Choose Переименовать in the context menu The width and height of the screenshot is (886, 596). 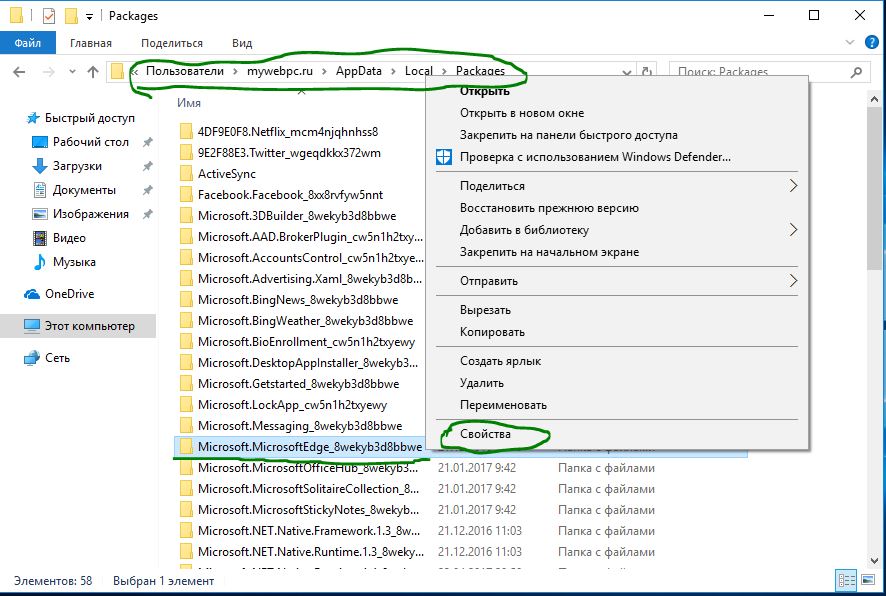[x=616, y=405]
